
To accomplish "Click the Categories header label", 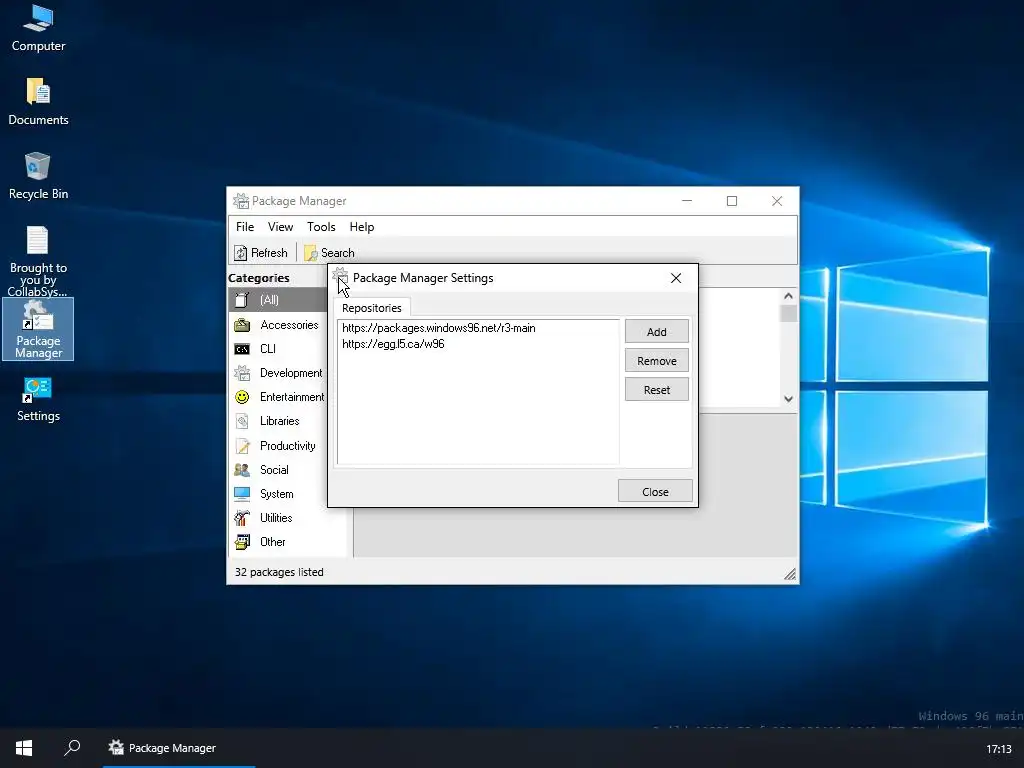I will click(x=259, y=278).
